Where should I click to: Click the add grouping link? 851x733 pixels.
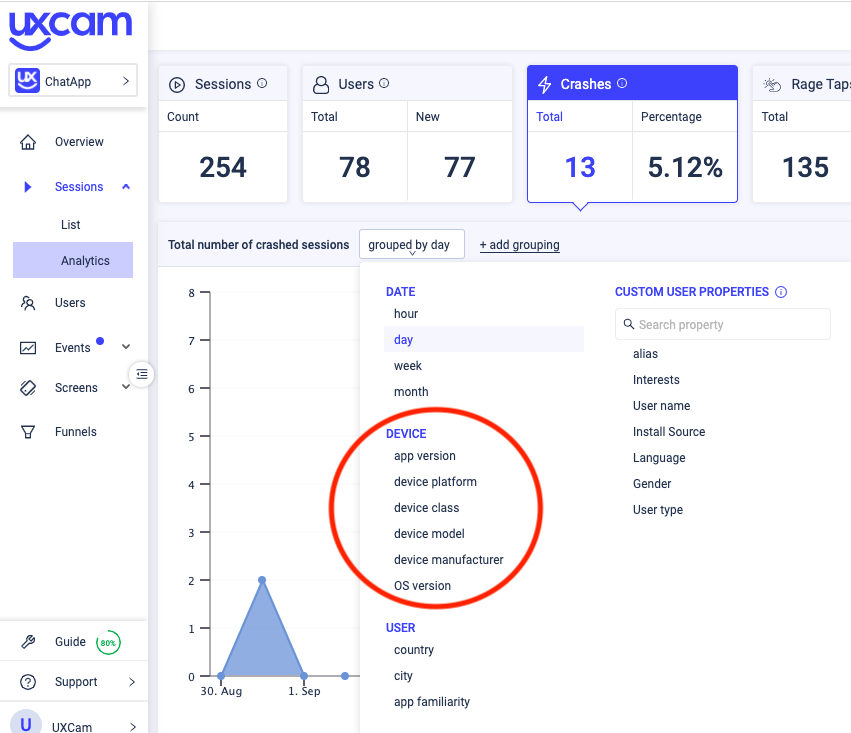[x=519, y=243]
